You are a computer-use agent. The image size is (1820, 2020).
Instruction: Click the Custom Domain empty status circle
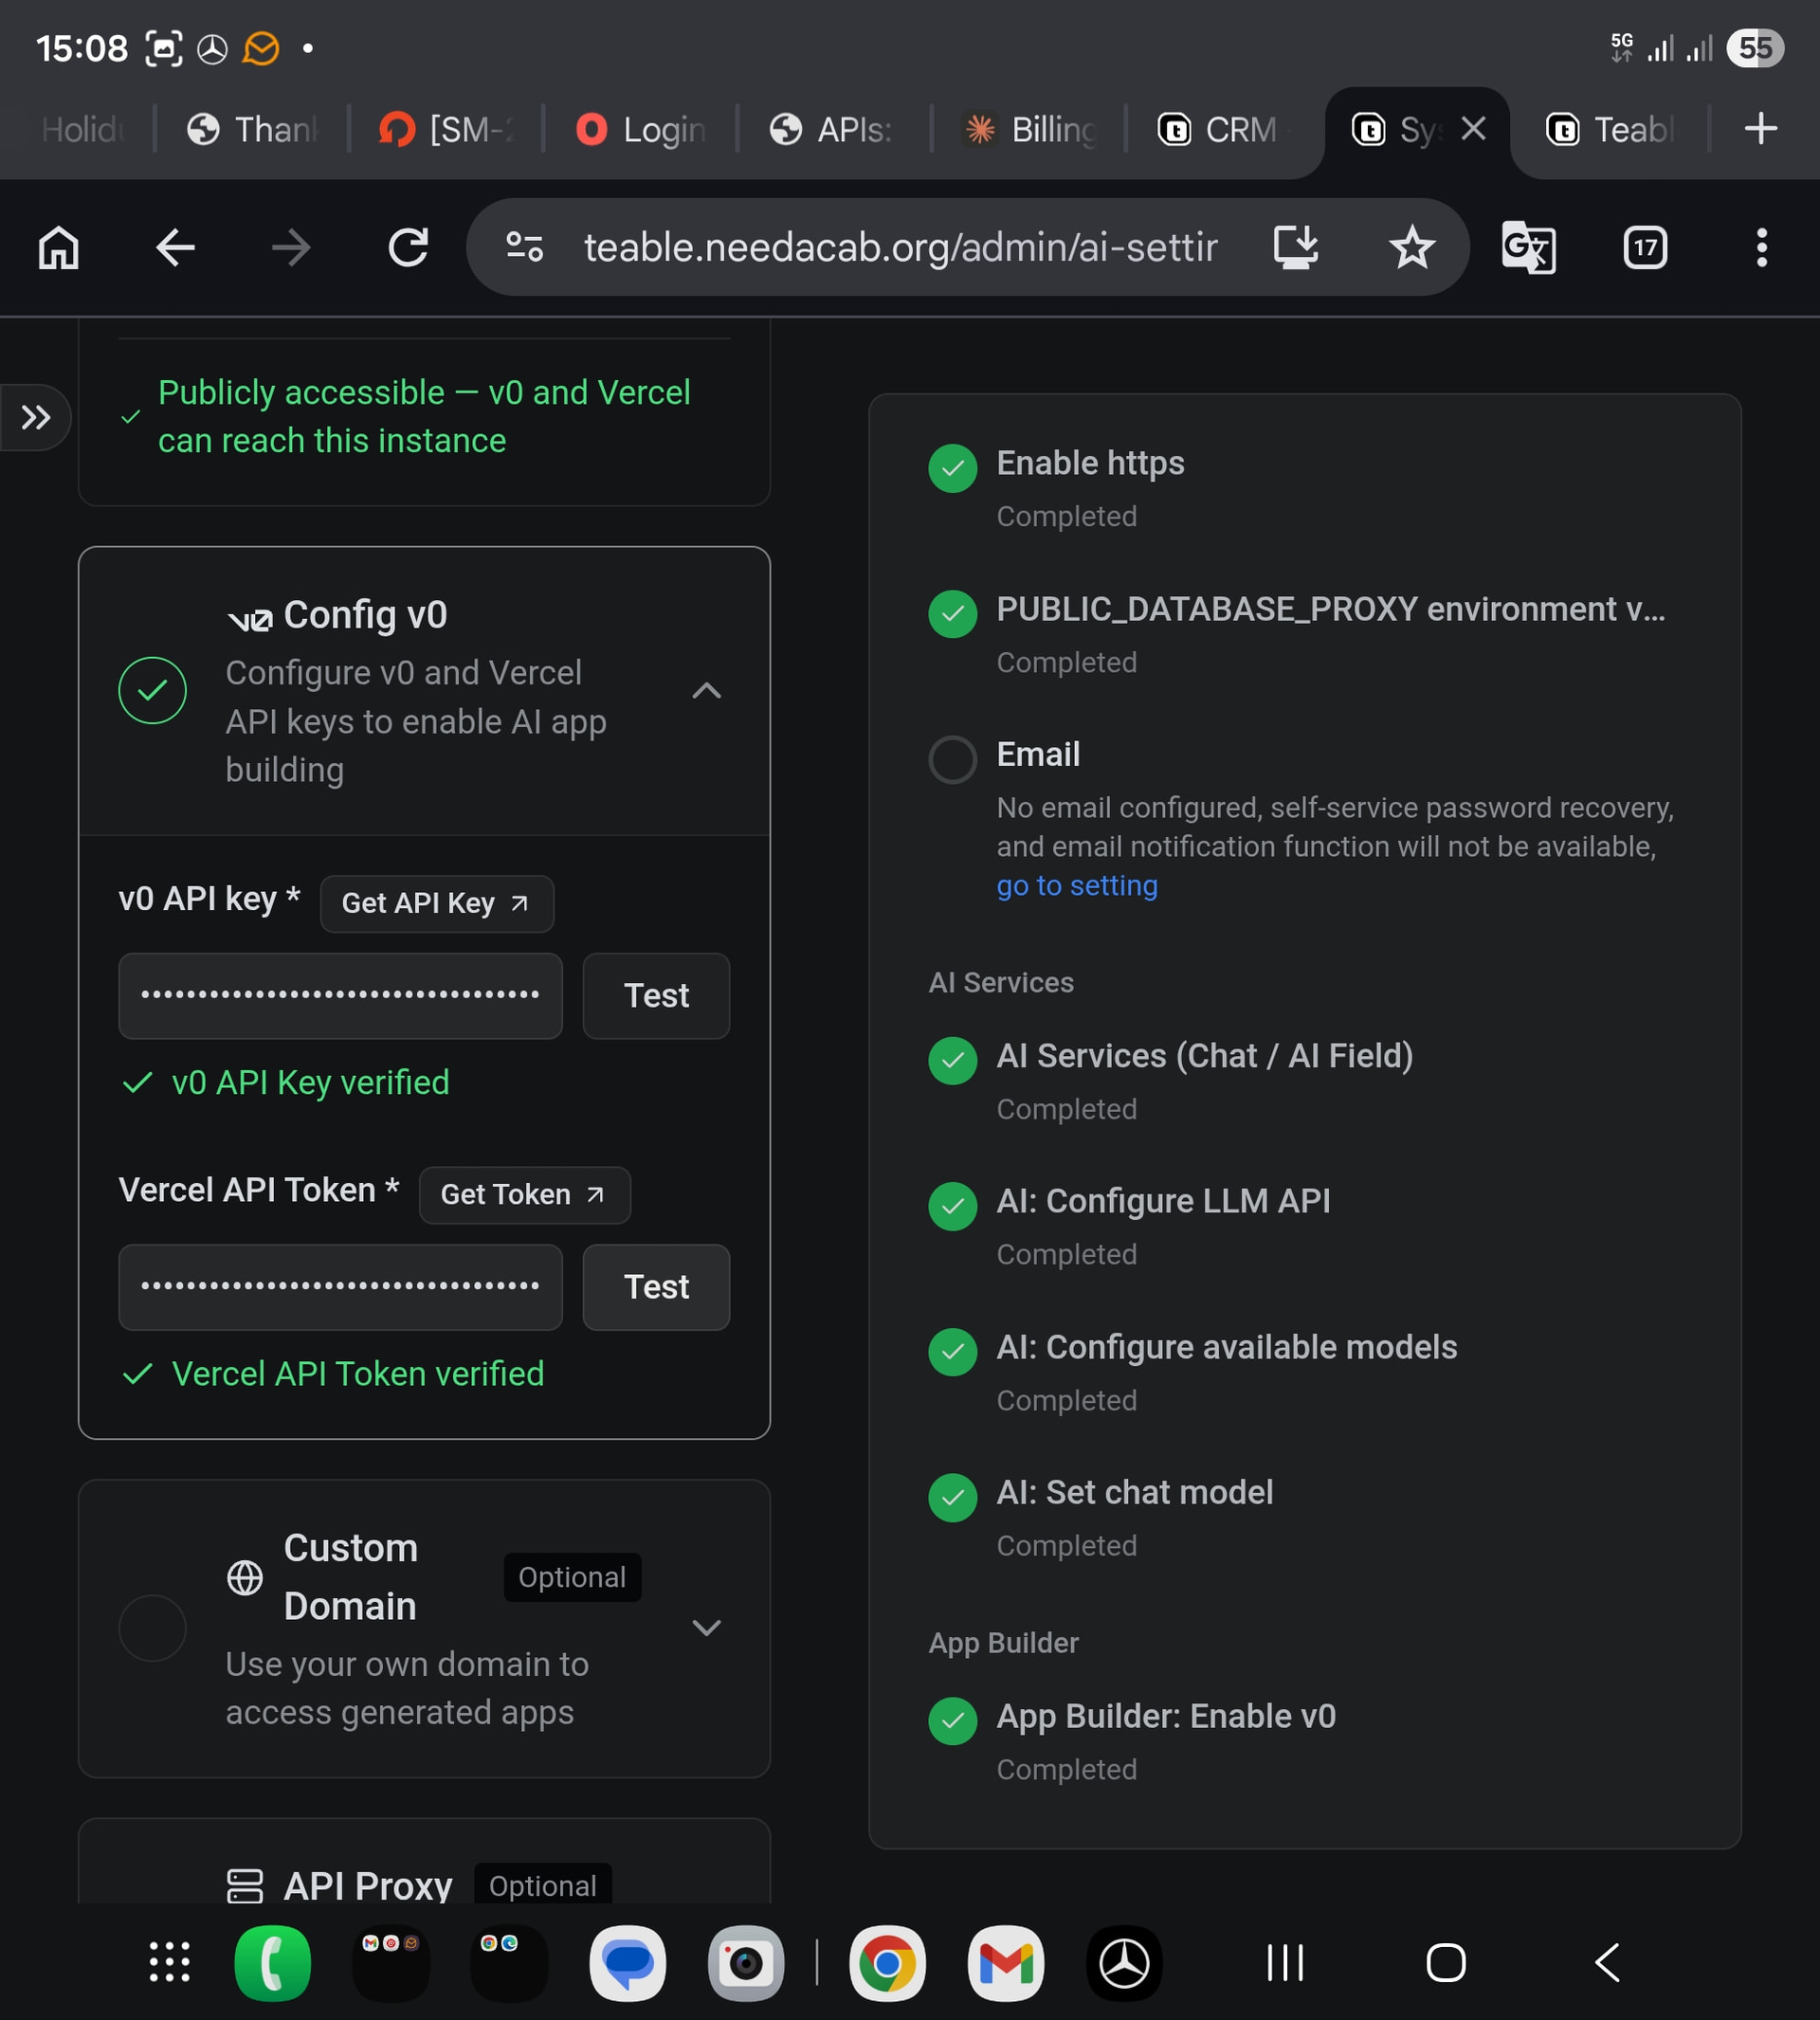pos(152,1627)
